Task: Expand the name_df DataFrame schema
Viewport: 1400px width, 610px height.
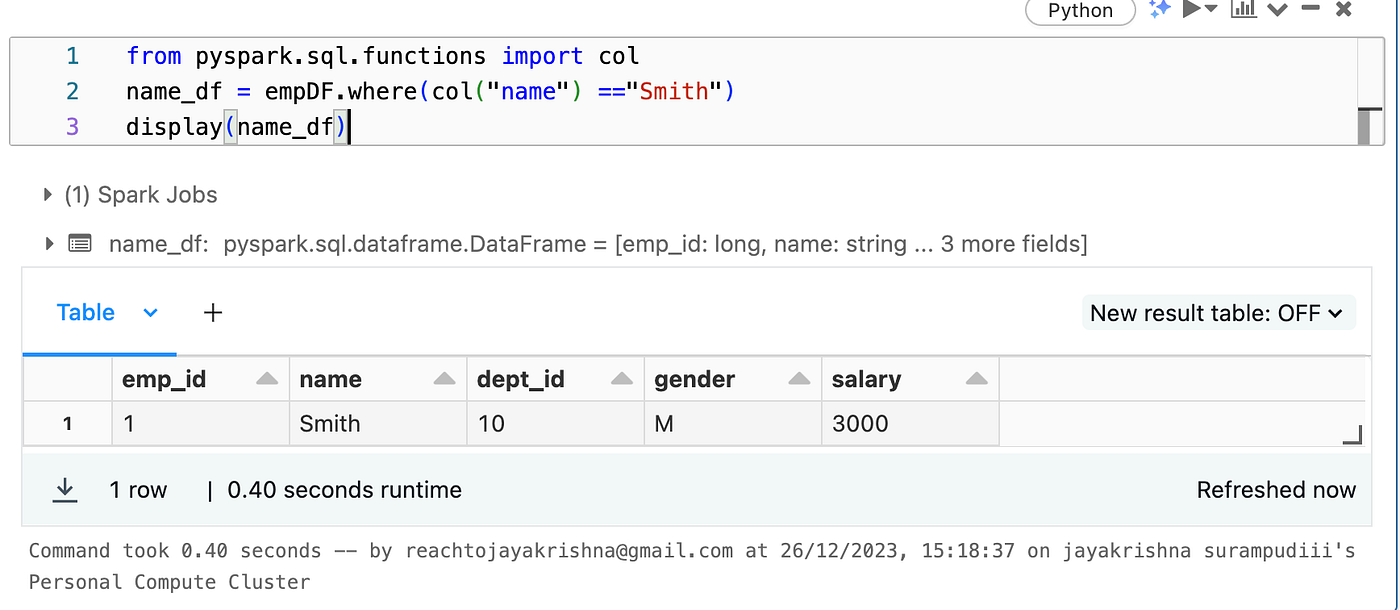Action: coord(48,243)
